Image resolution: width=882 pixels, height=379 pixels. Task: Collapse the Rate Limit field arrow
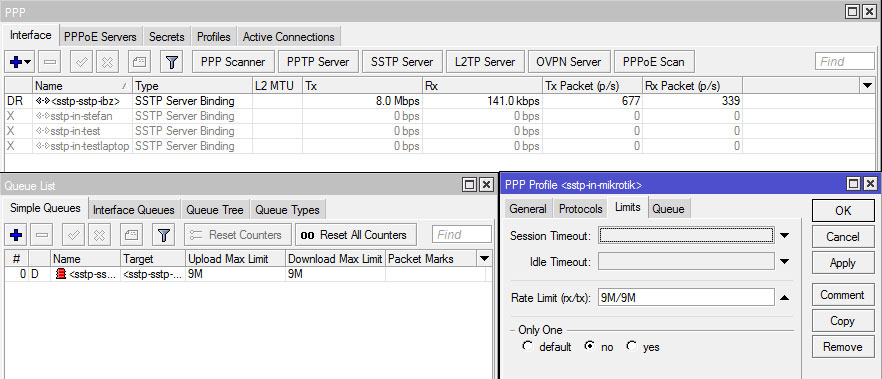point(784,298)
